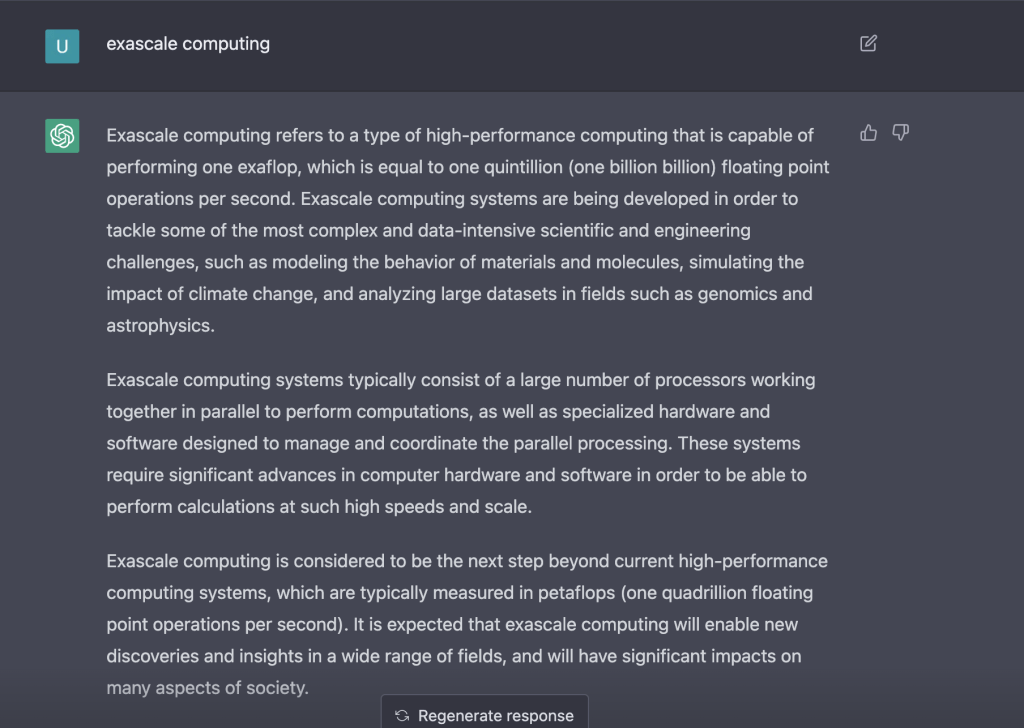The width and height of the screenshot is (1024, 728).
Task: Click the user avatar labeled U
Action: click(x=62, y=46)
